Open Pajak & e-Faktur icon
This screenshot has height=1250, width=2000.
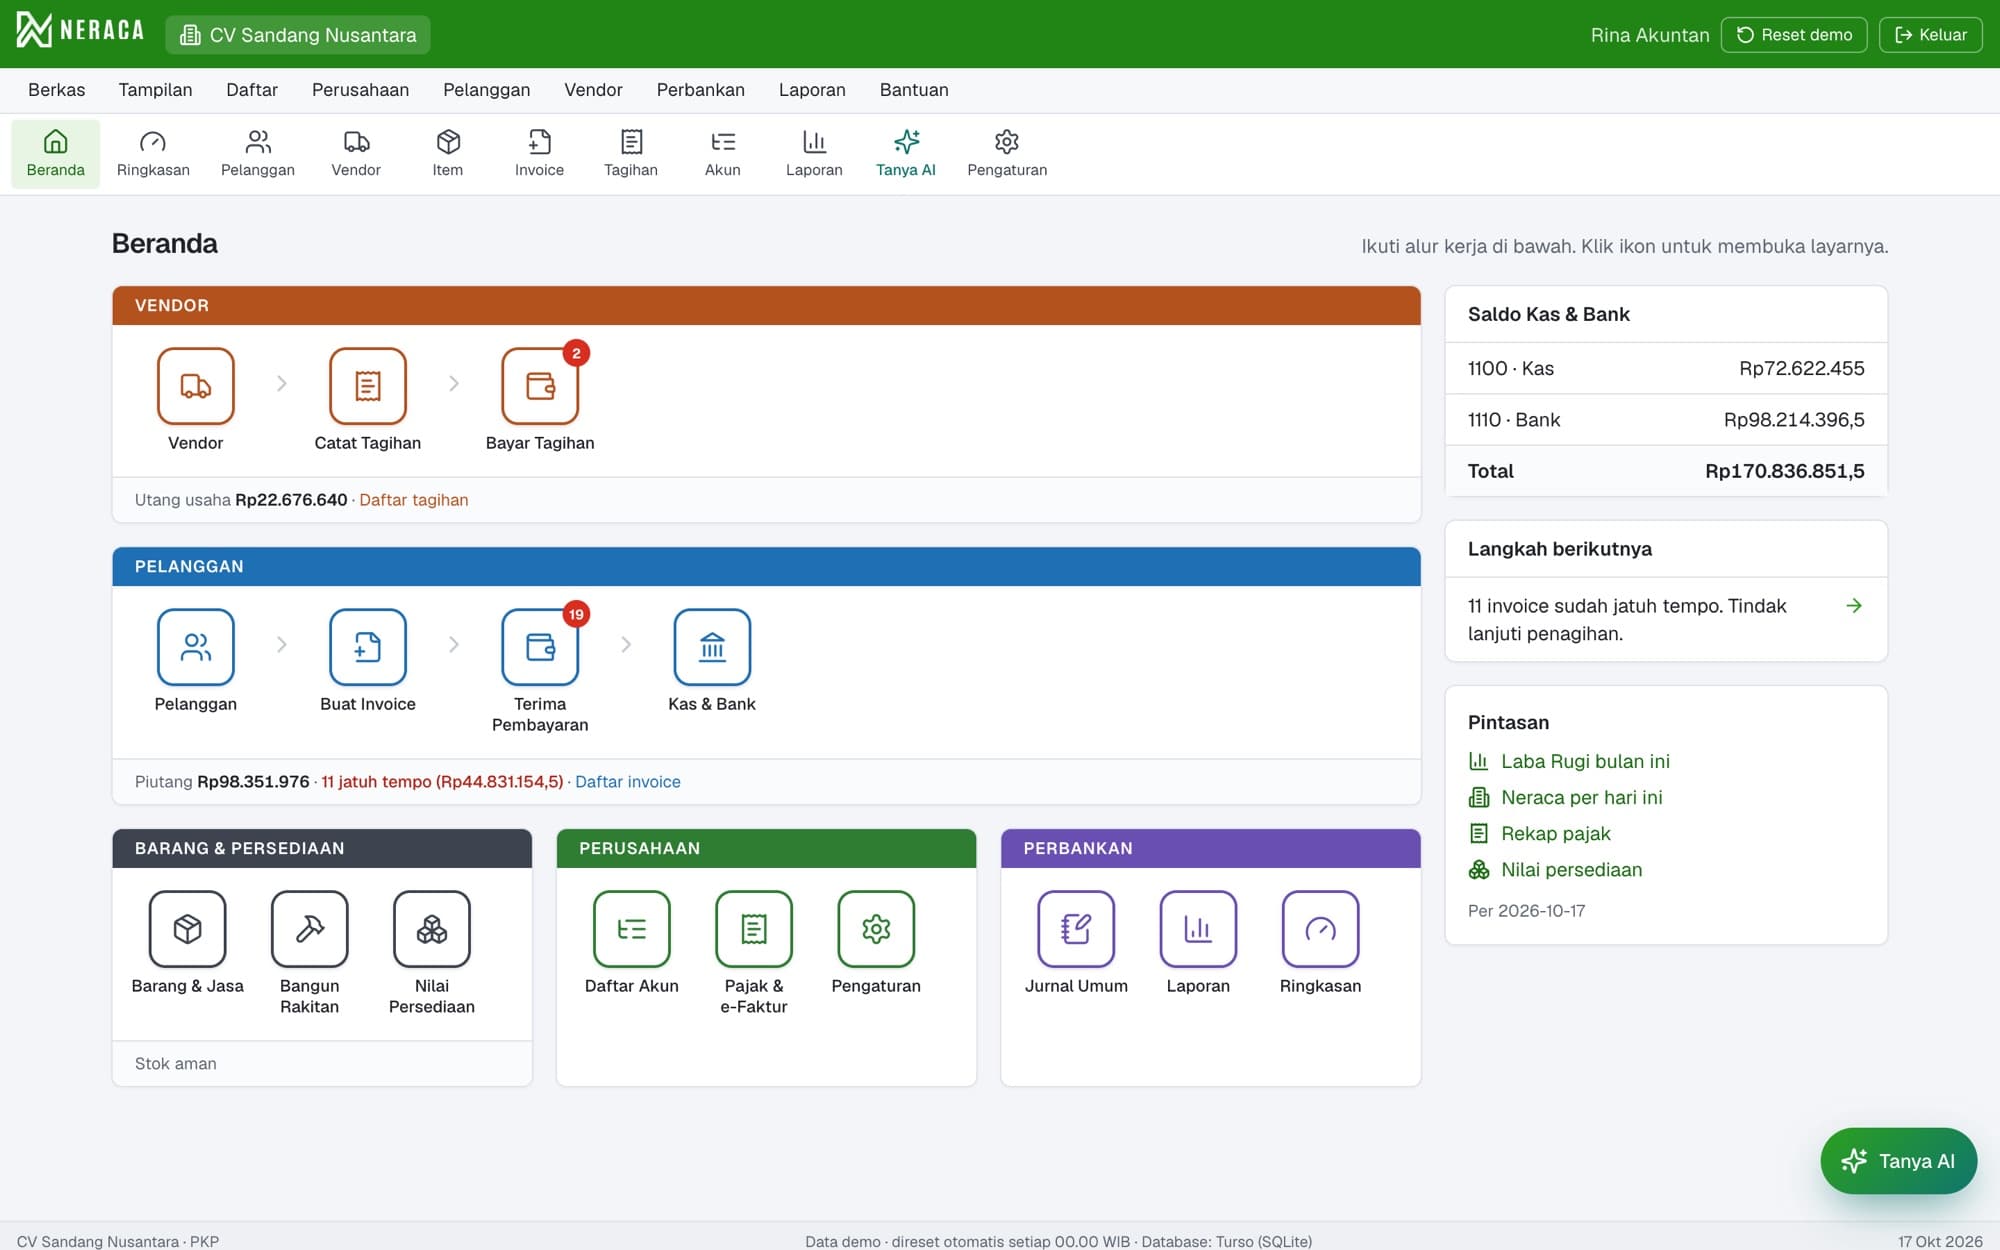[753, 929]
